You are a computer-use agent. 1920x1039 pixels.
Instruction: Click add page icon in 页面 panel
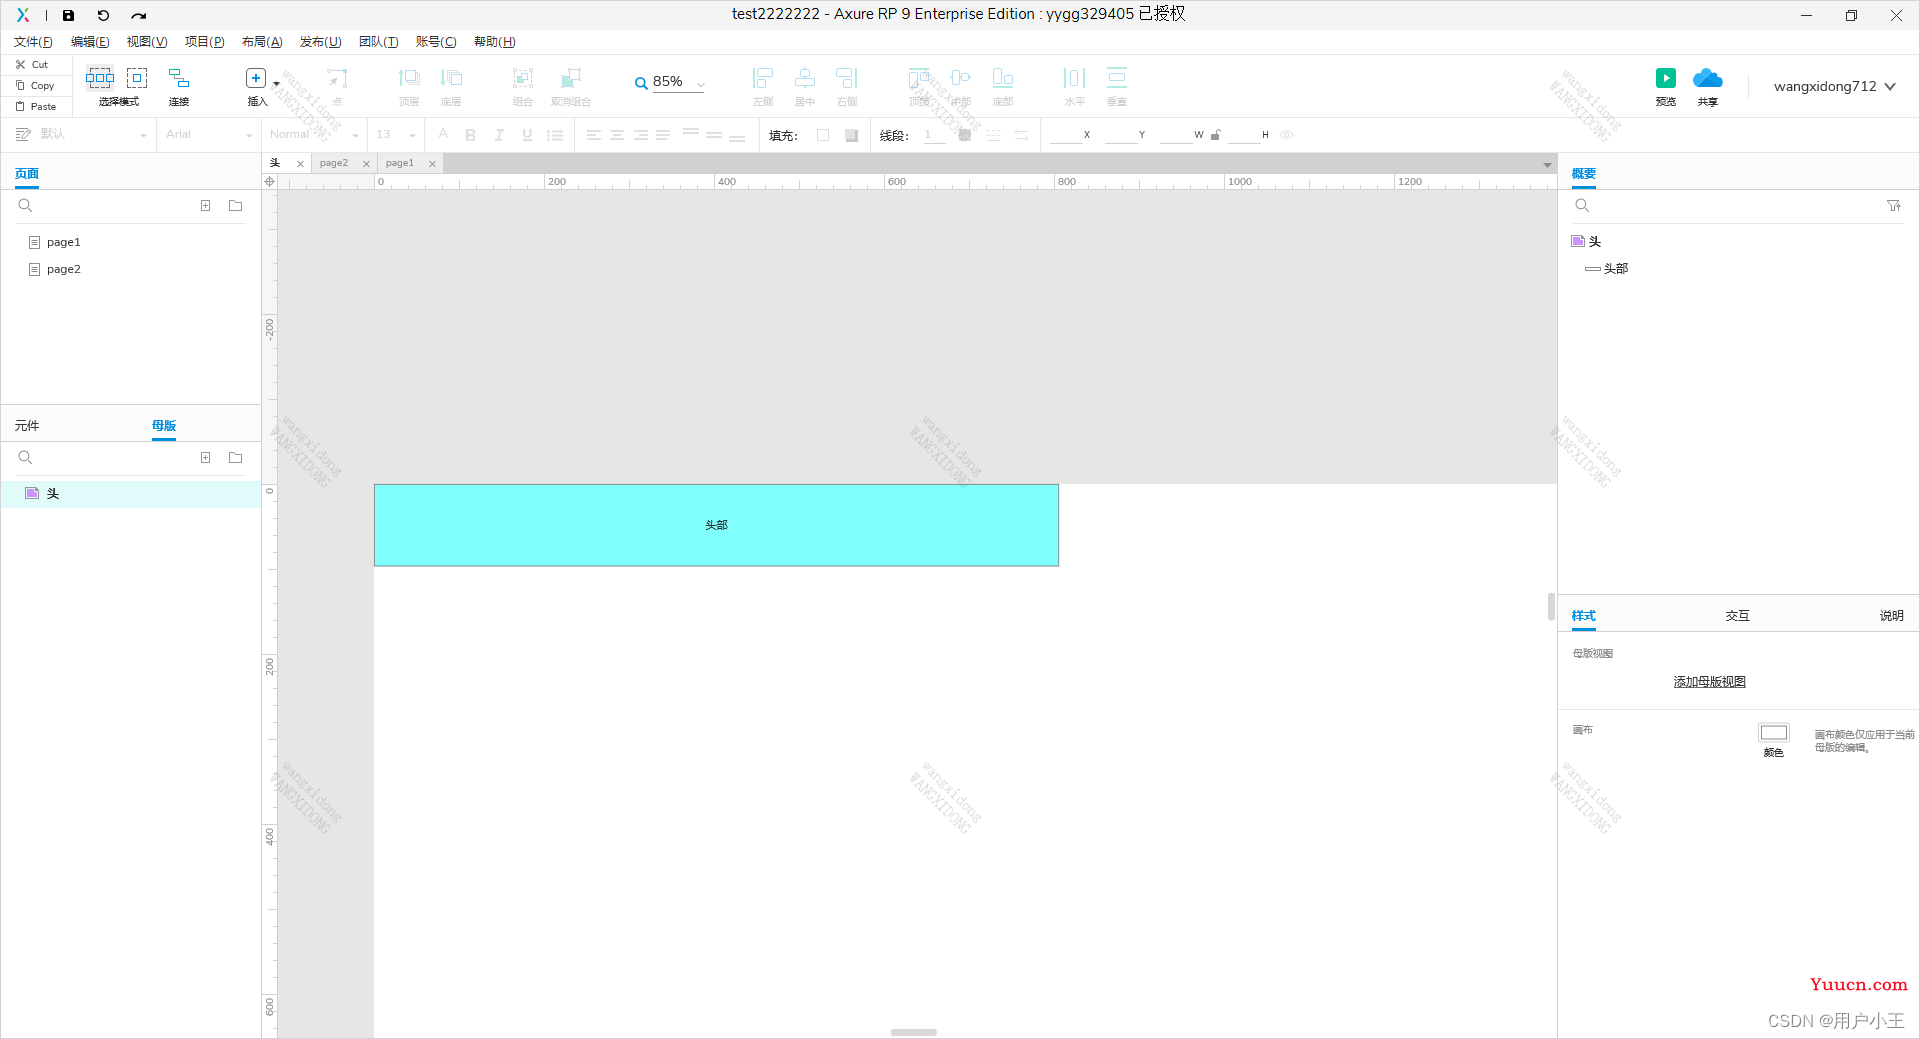(205, 206)
